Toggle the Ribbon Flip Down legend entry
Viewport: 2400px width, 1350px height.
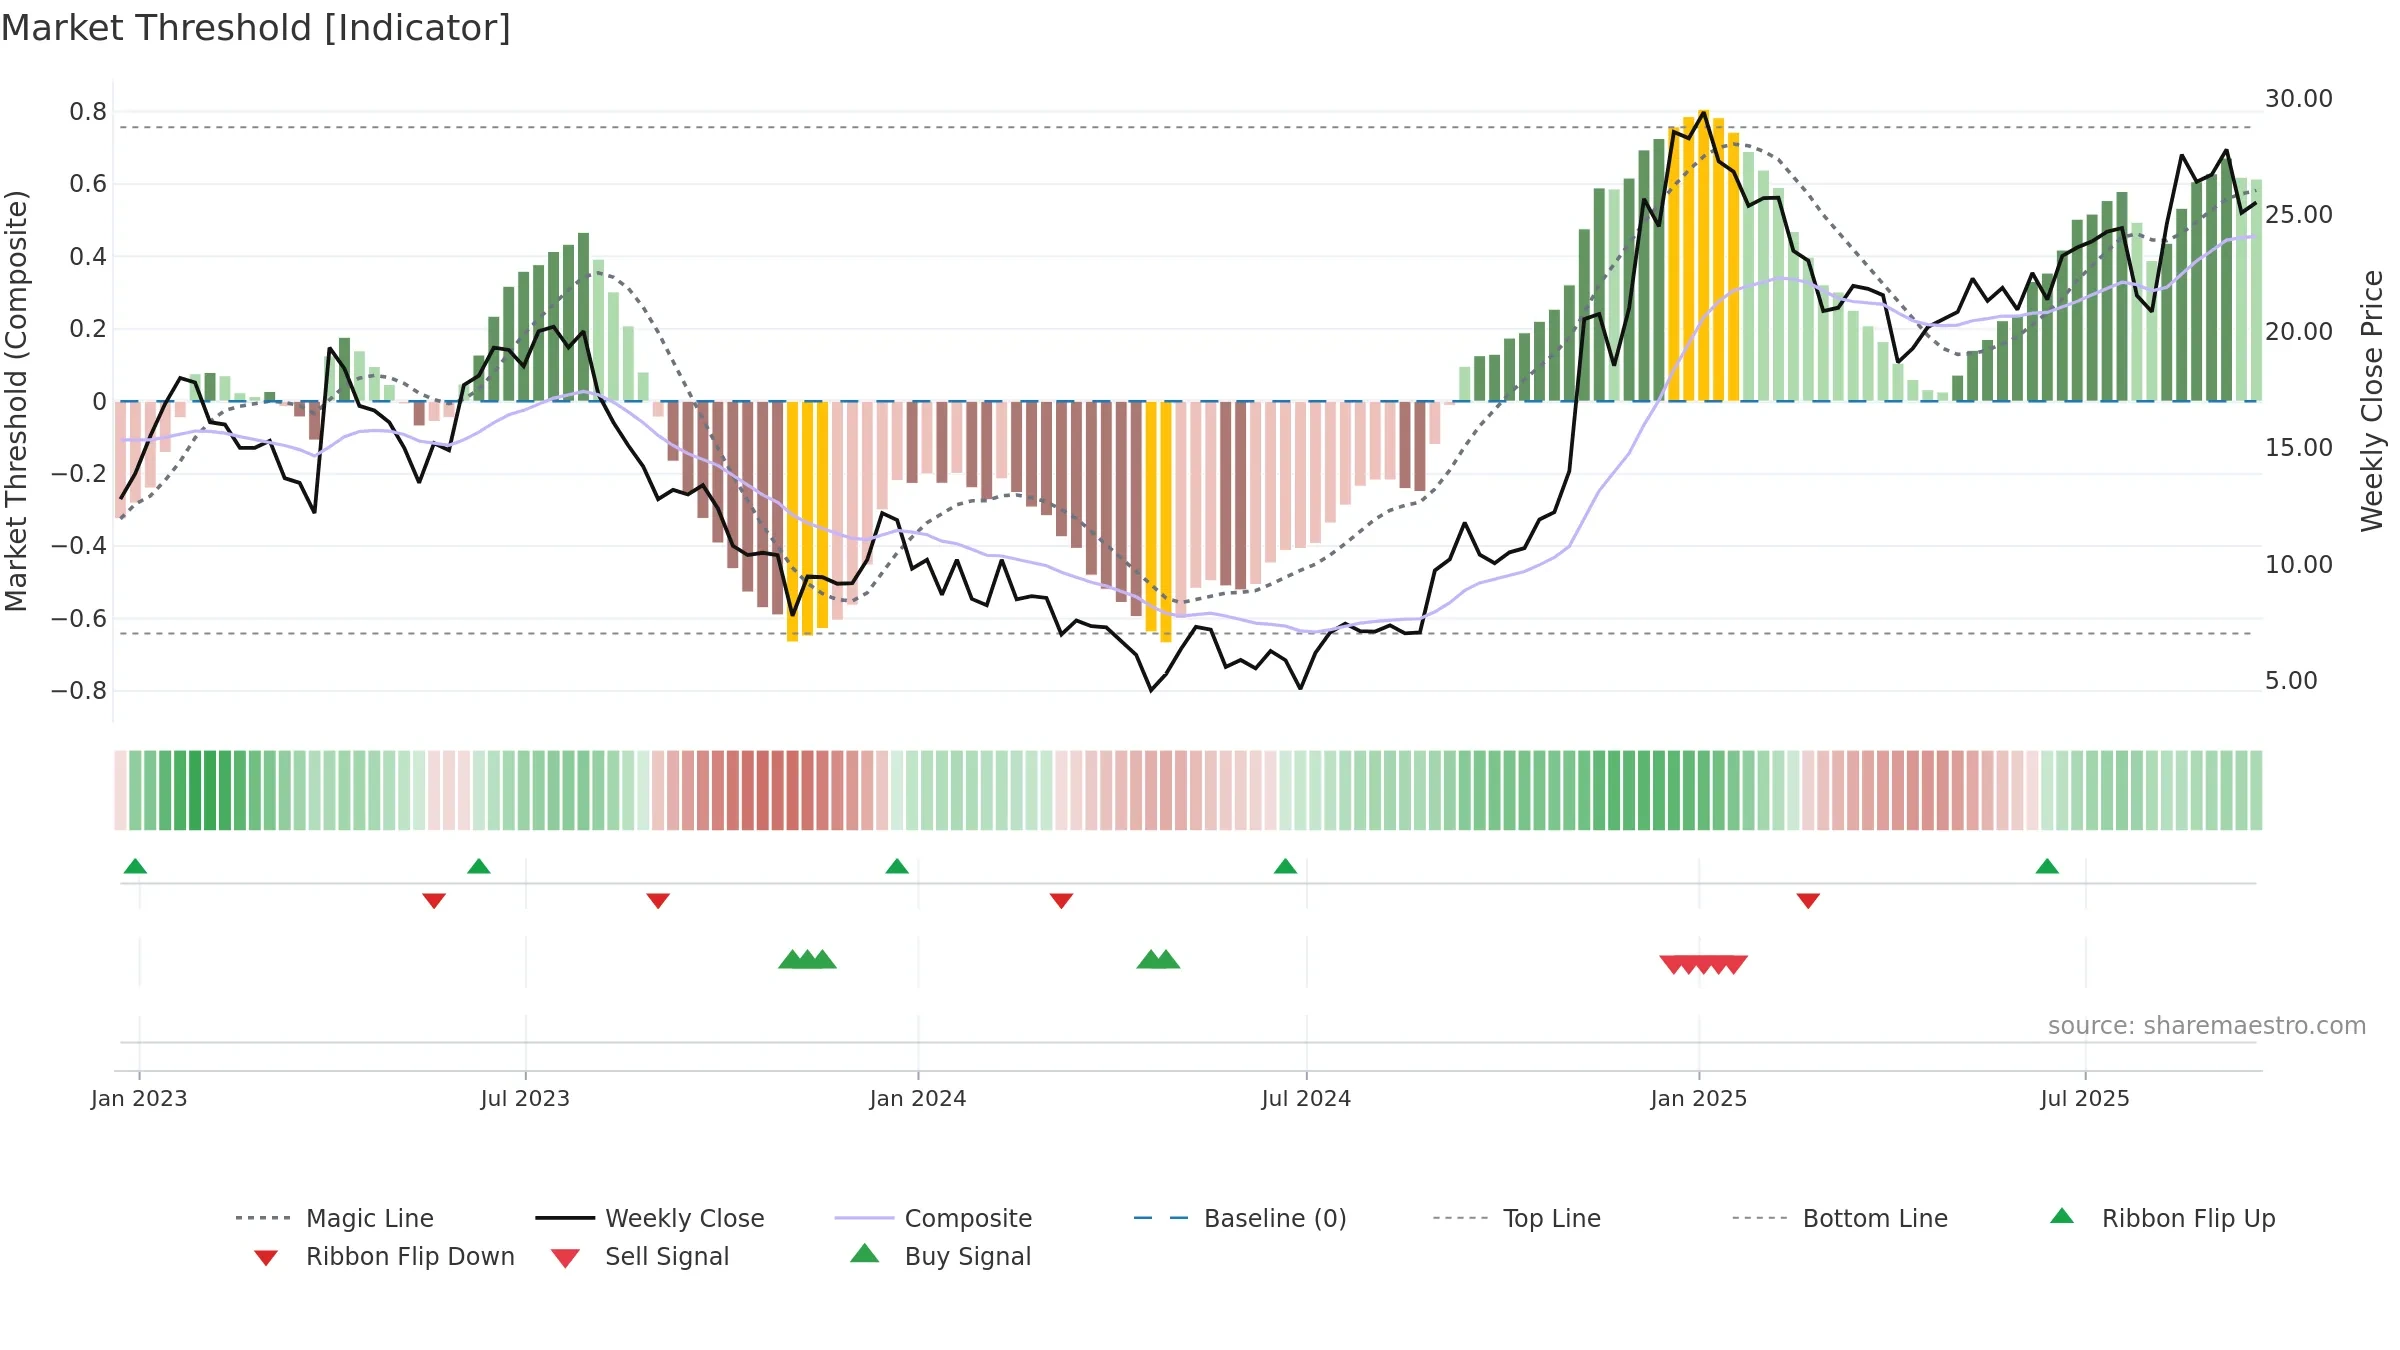tap(383, 1256)
